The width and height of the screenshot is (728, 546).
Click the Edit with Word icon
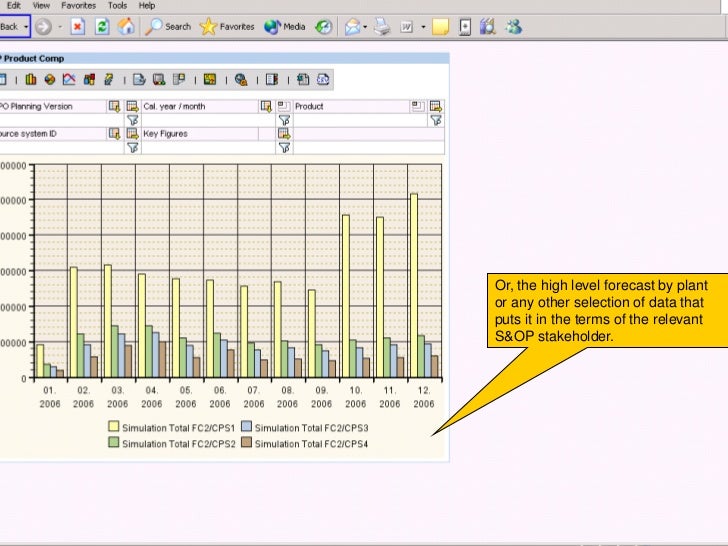tap(407, 26)
